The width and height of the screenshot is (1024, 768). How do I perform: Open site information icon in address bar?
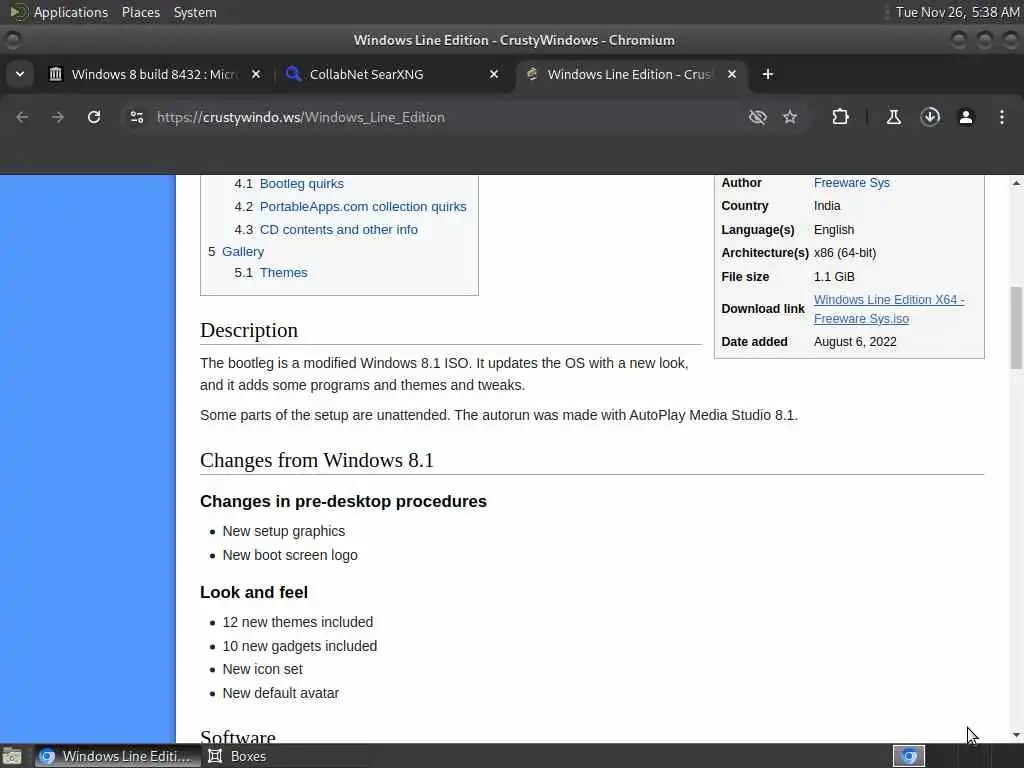tap(136, 117)
